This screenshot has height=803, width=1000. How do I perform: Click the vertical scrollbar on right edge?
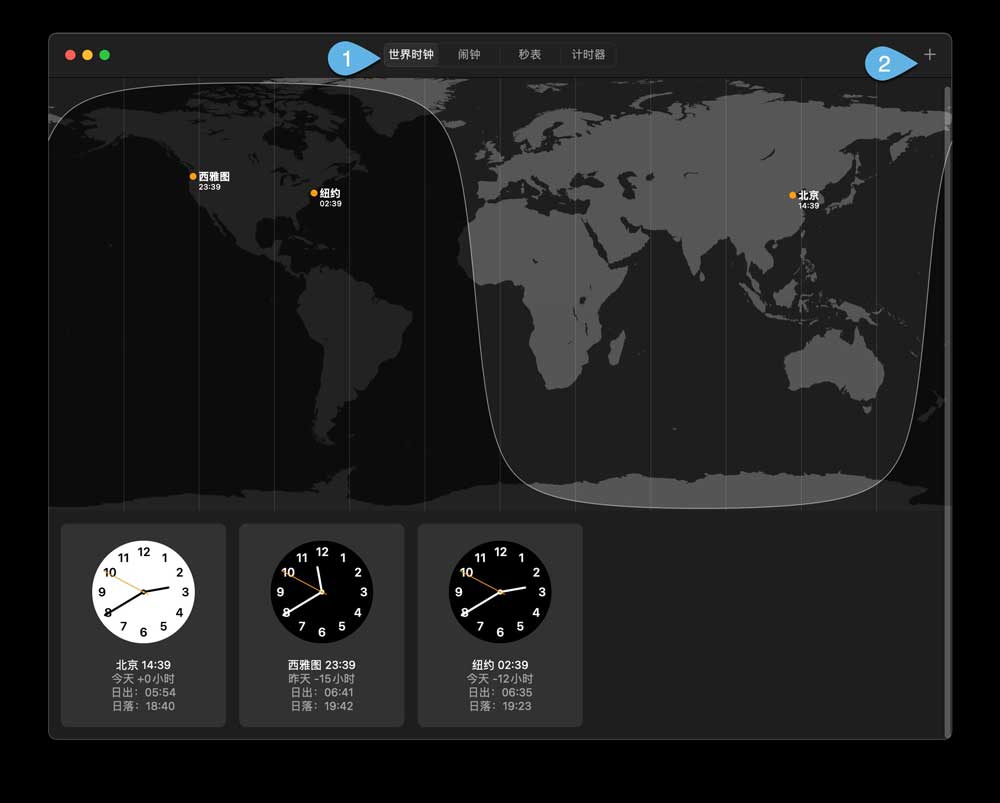(945, 400)
